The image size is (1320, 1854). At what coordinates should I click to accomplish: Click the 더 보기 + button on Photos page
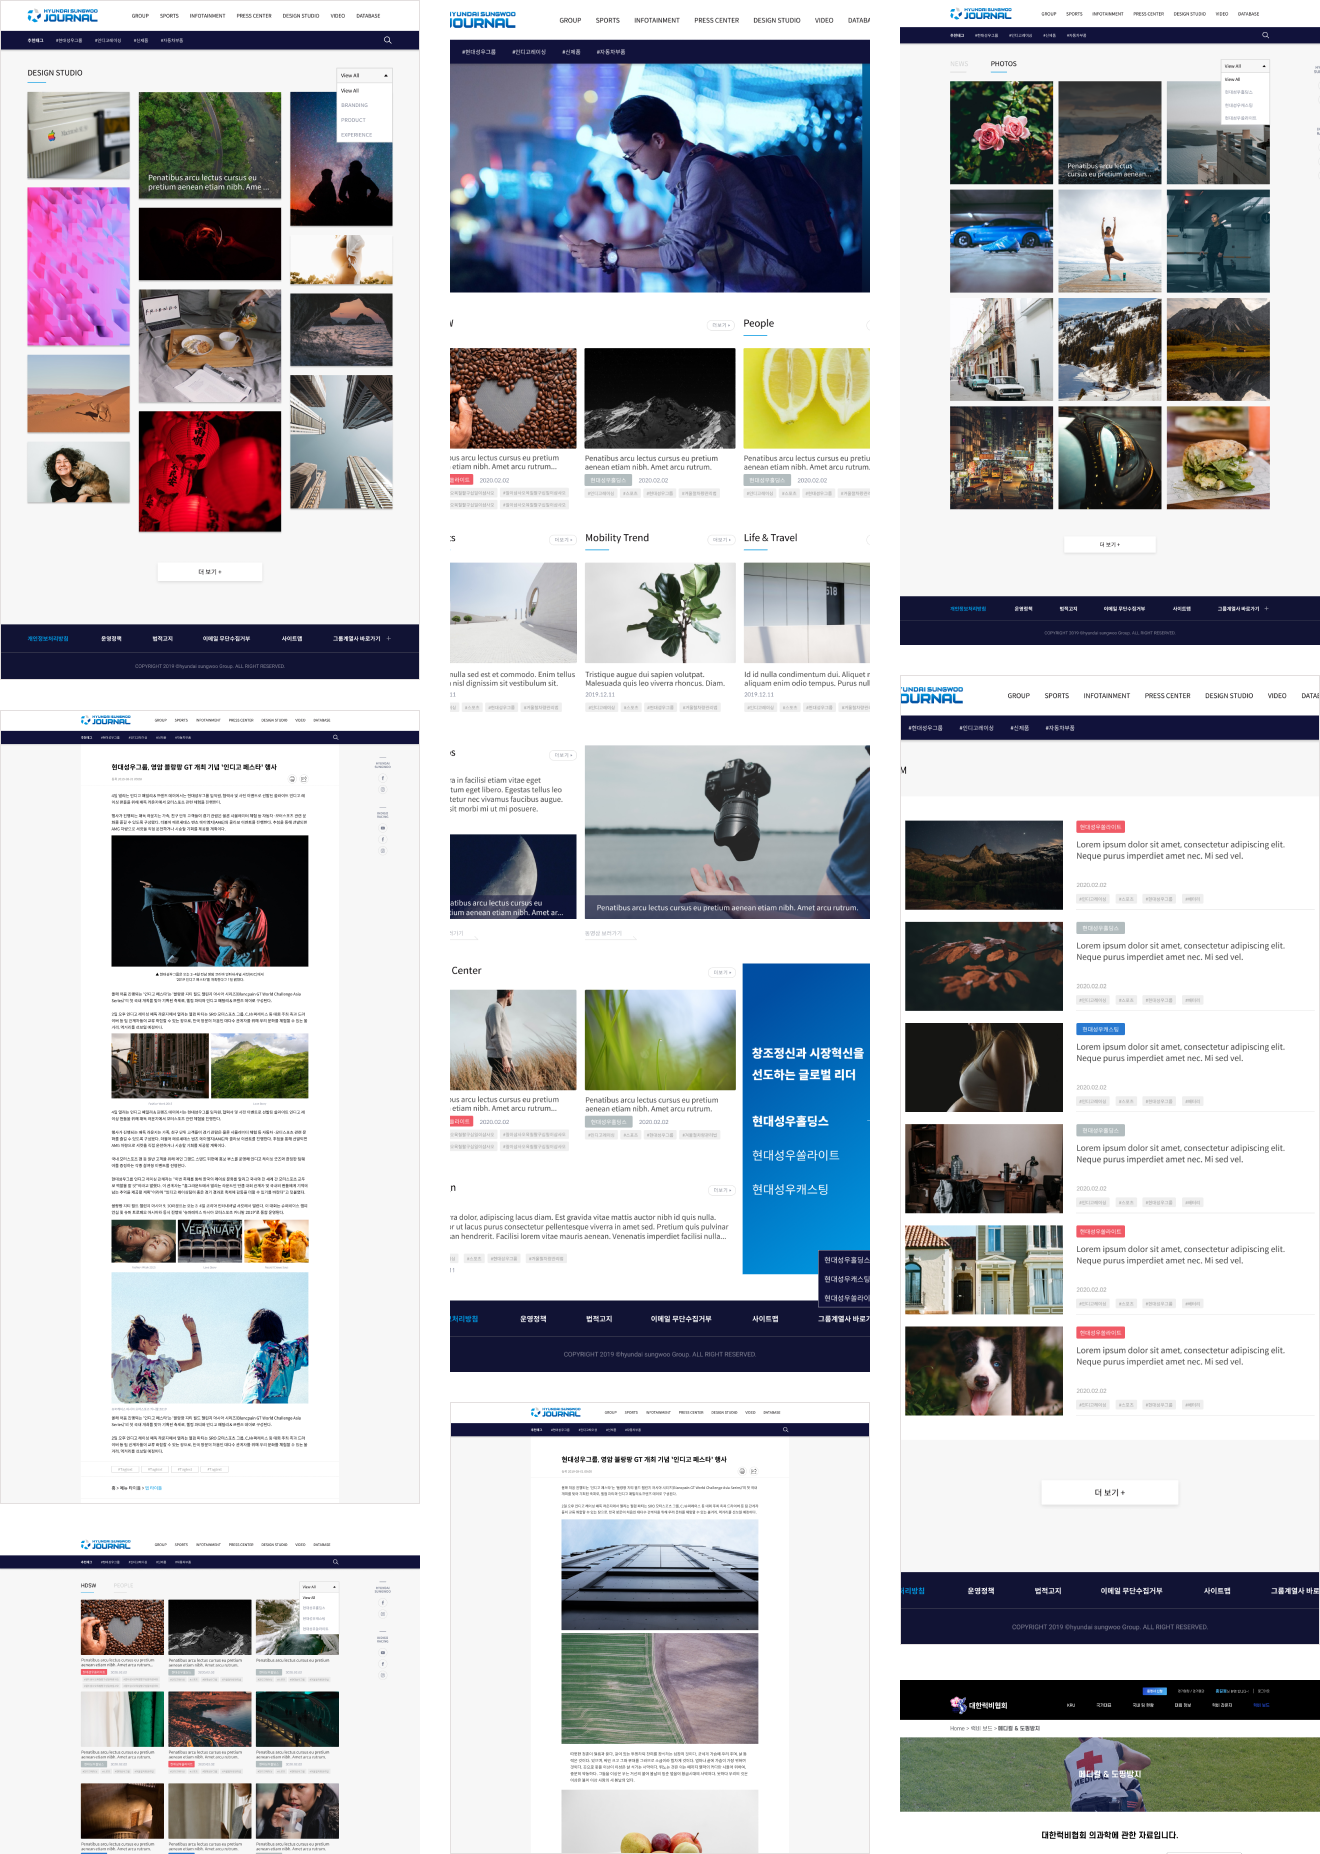(x=1110, y=545)
